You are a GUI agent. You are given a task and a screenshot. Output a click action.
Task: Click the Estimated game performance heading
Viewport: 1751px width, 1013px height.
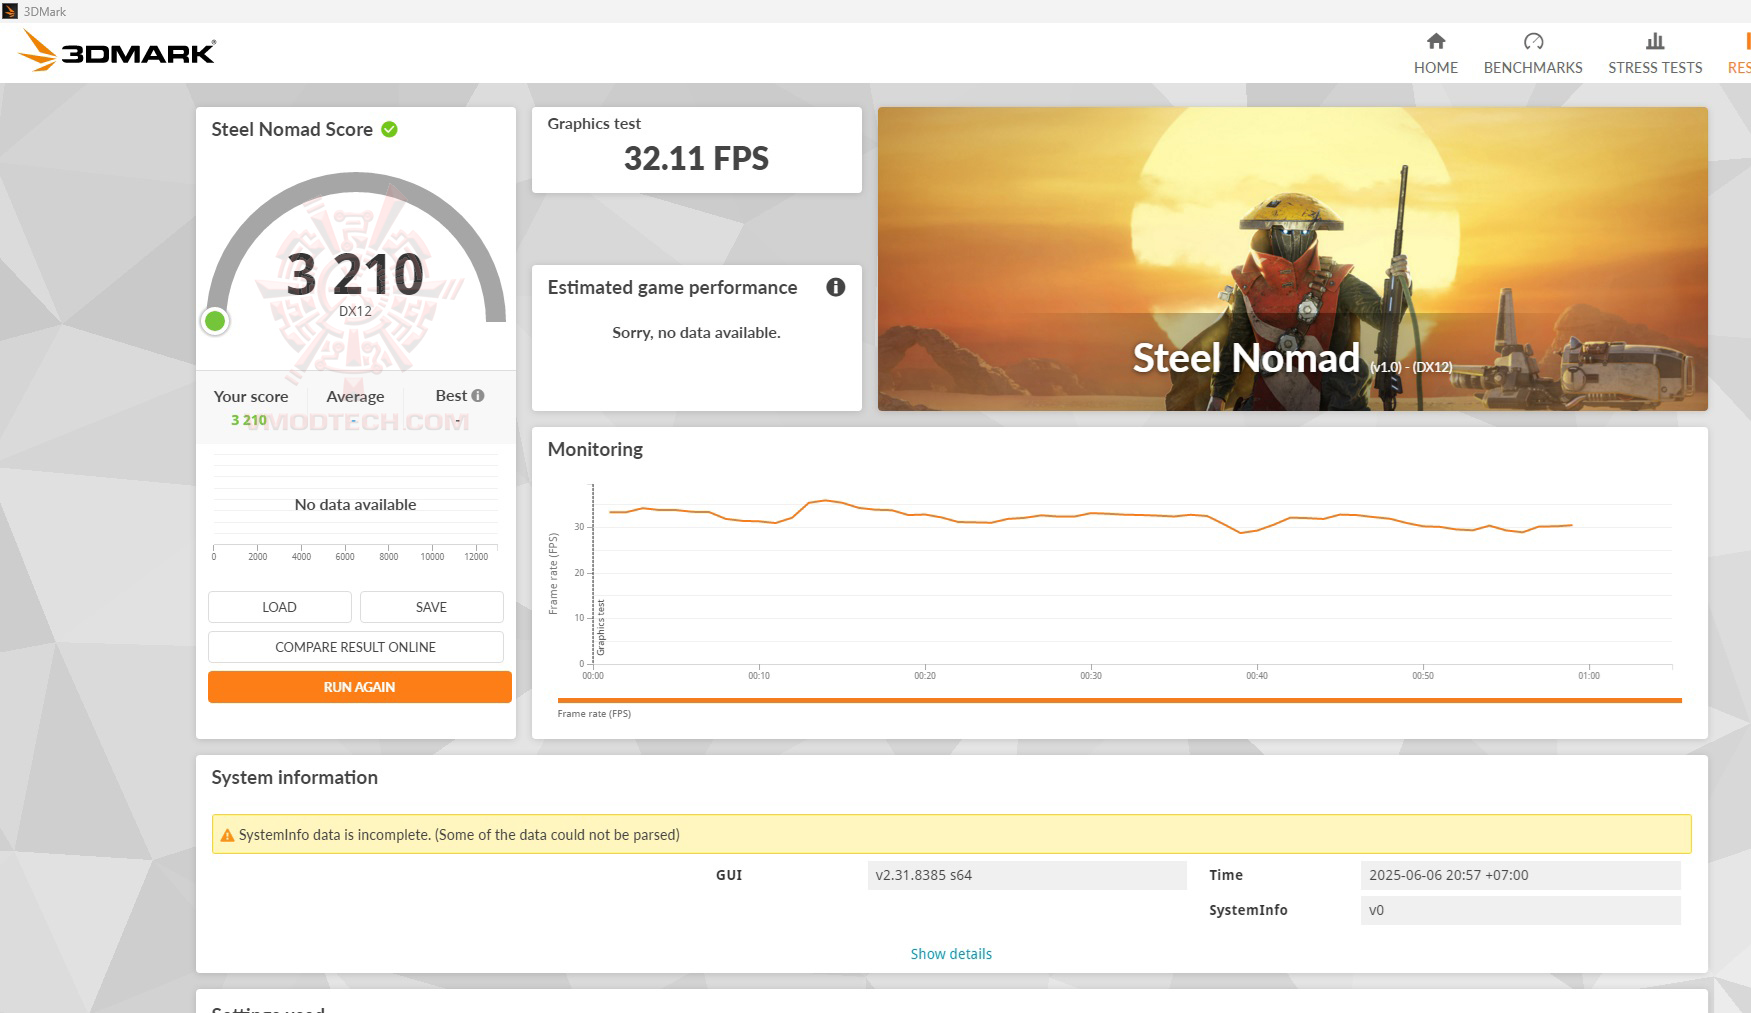(672, 287)
